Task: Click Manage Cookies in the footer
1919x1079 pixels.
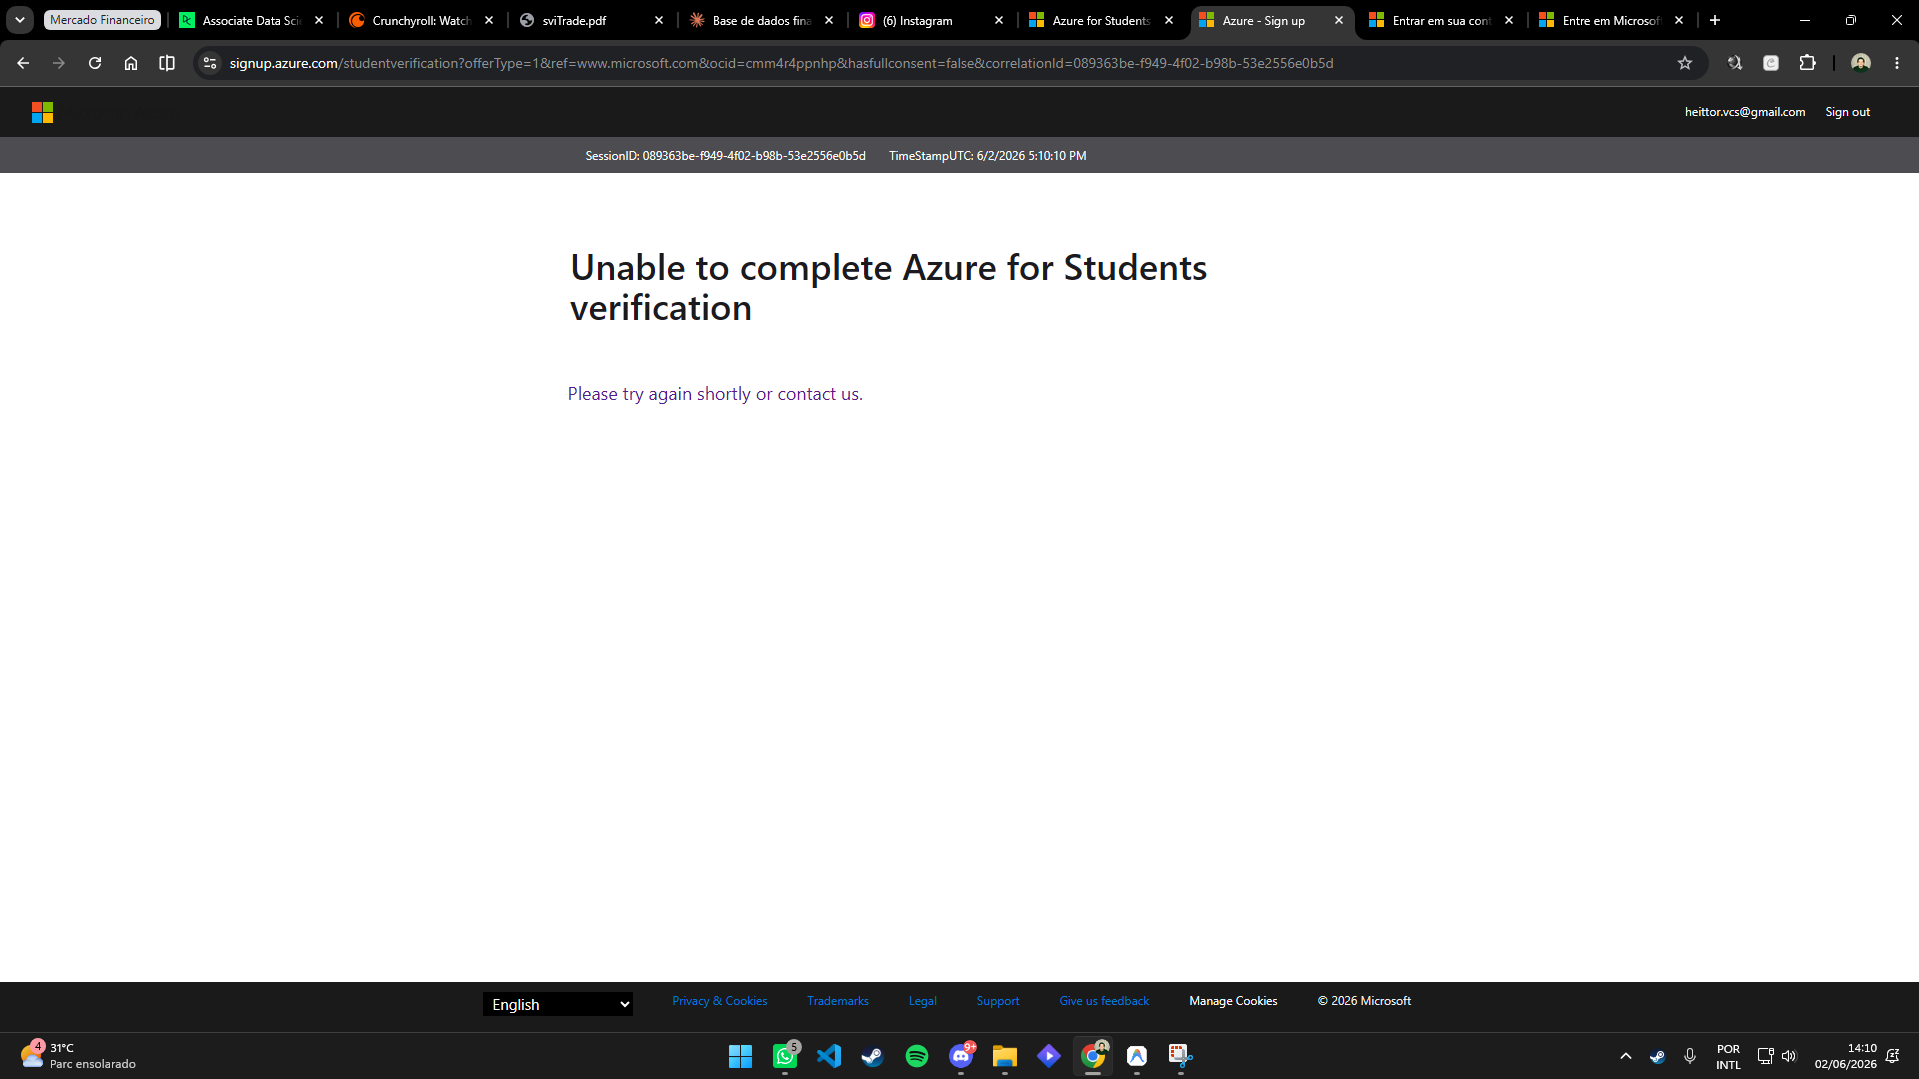Action: tap(1233, 1001)
